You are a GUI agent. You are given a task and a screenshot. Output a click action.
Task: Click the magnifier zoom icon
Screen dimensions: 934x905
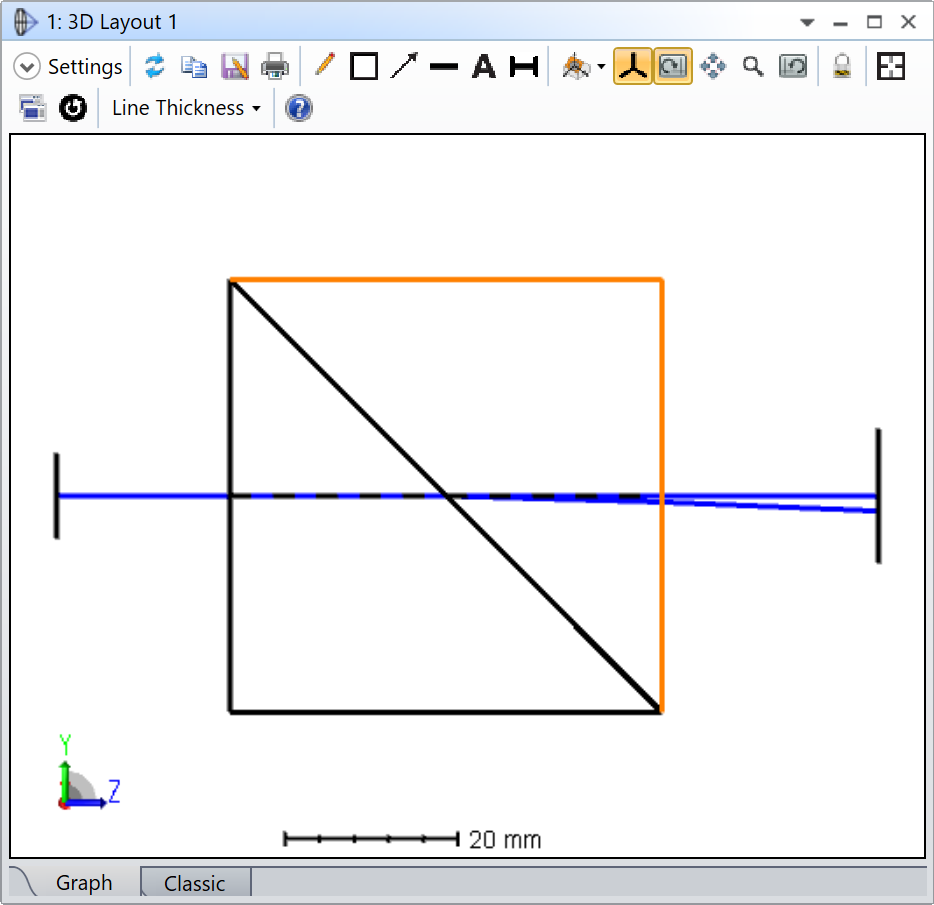click(x=753, y=67)
